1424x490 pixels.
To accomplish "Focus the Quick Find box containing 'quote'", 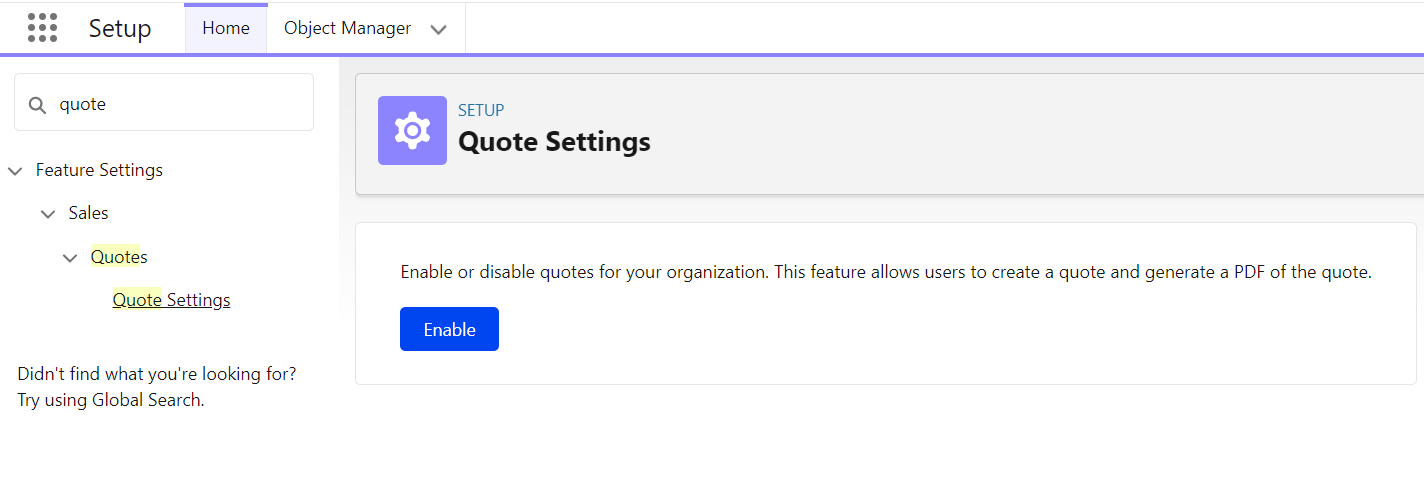I will click(180, 104).
